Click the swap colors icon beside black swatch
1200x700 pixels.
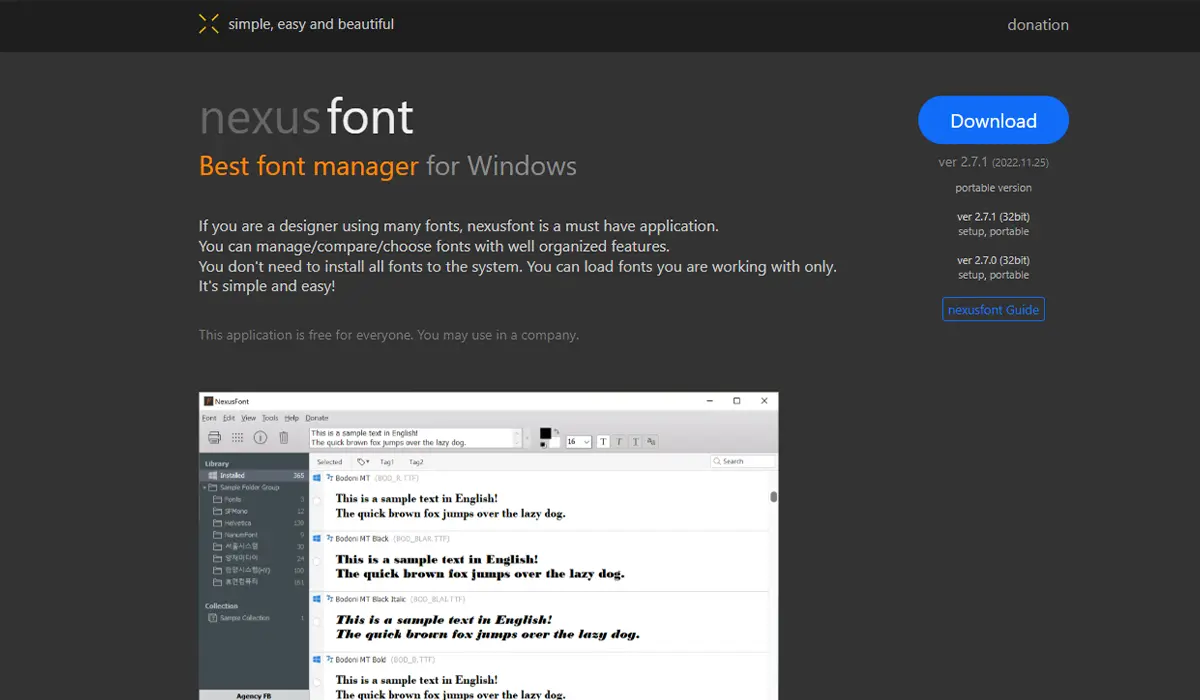556,431
